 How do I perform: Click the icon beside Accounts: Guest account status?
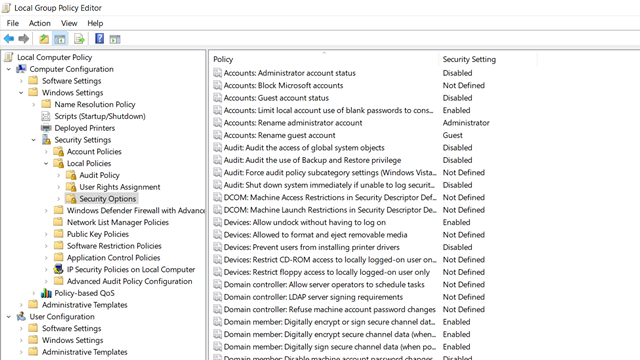218,98
